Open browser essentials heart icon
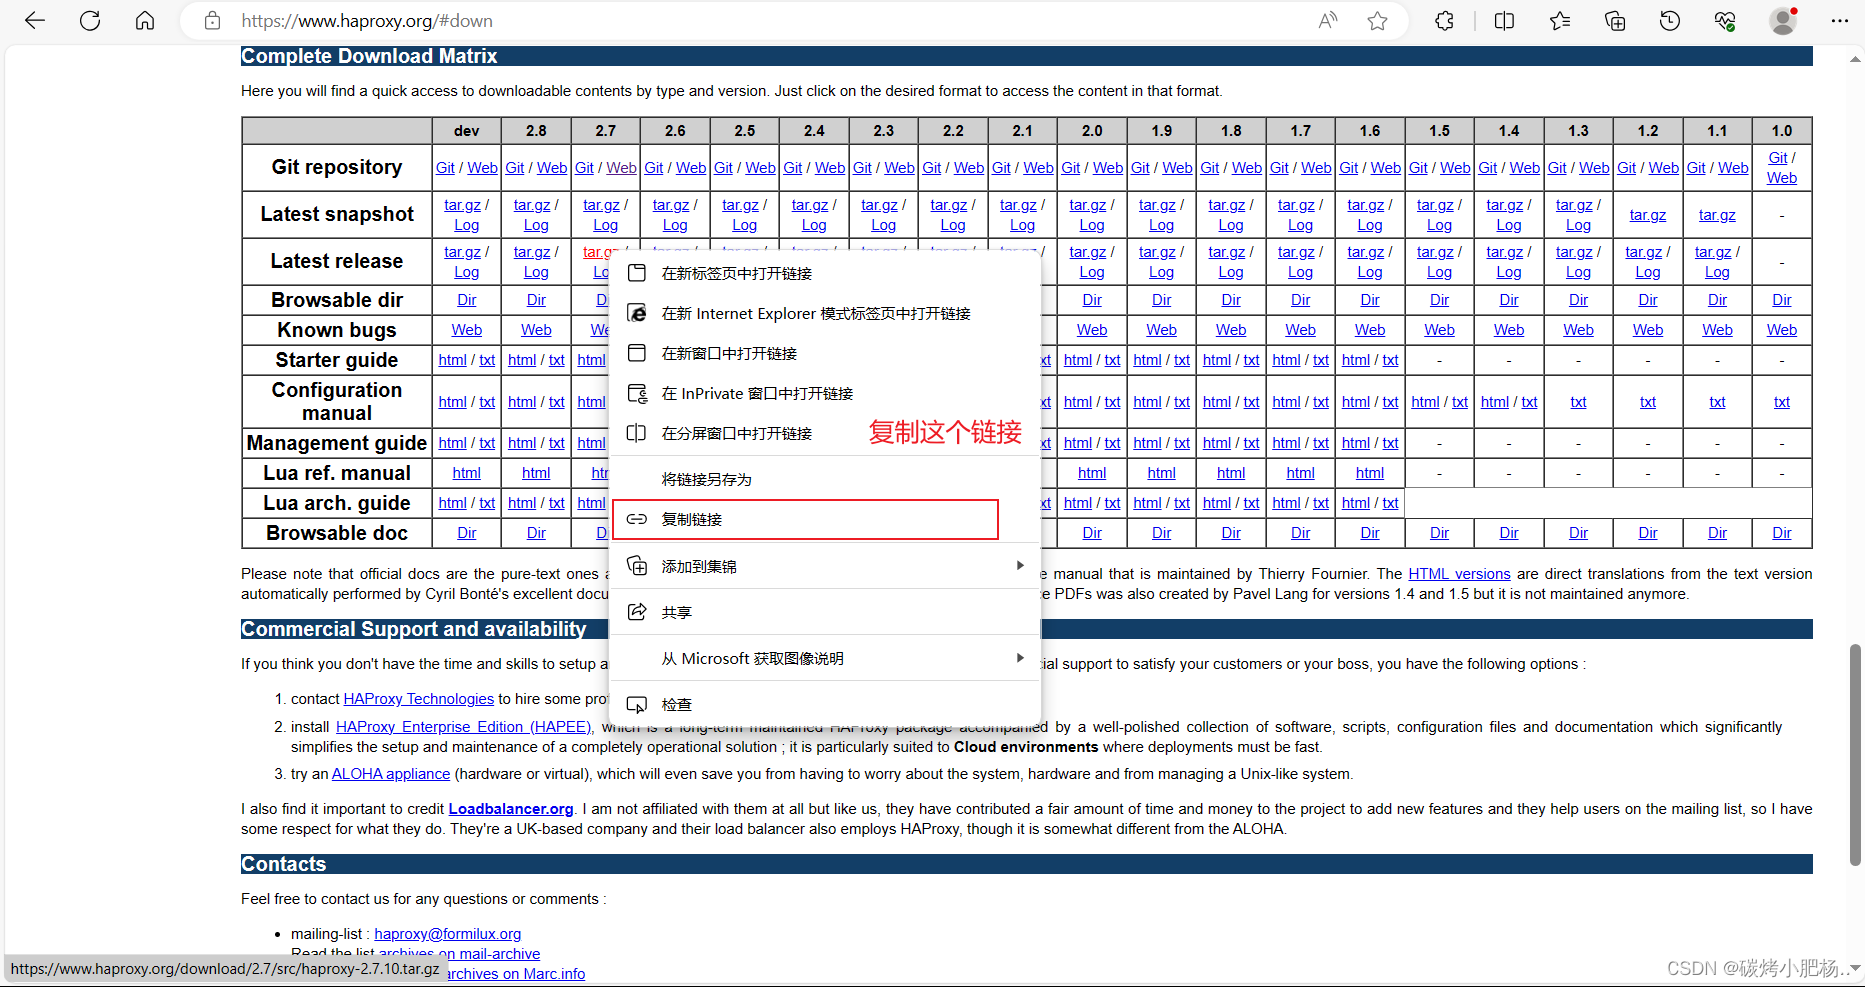This screenshot has width=1865, height=987. click(1725, 20)
